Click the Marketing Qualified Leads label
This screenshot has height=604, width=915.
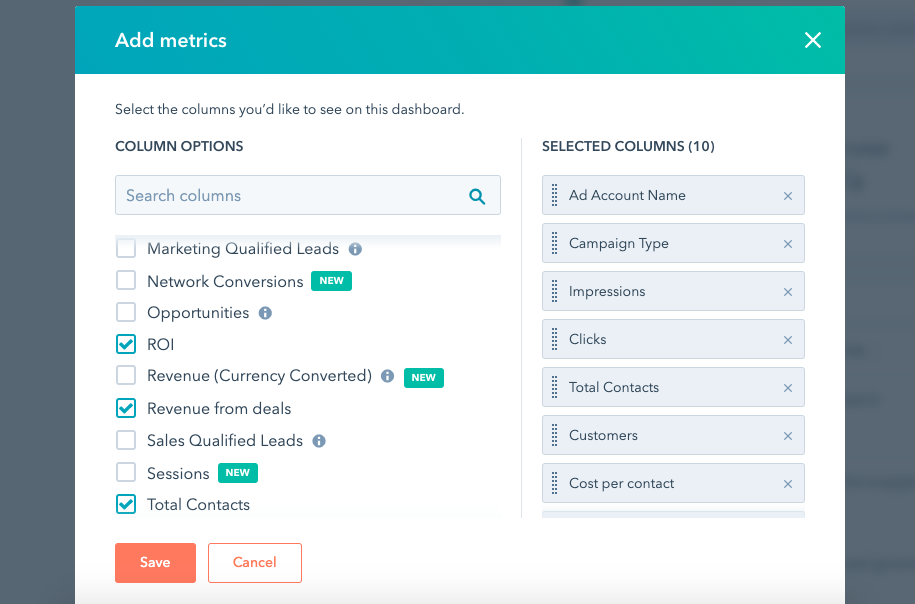click(243, 249)
